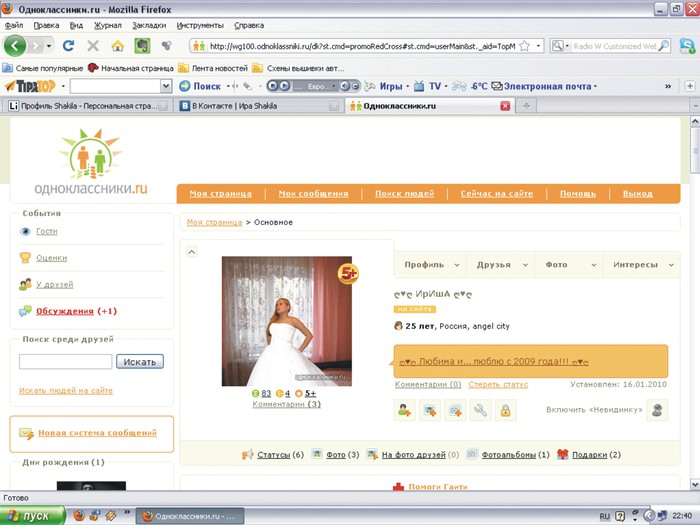Click the Windows пуск Start button
Screen dimensions: 700x525
click(32, 516)
